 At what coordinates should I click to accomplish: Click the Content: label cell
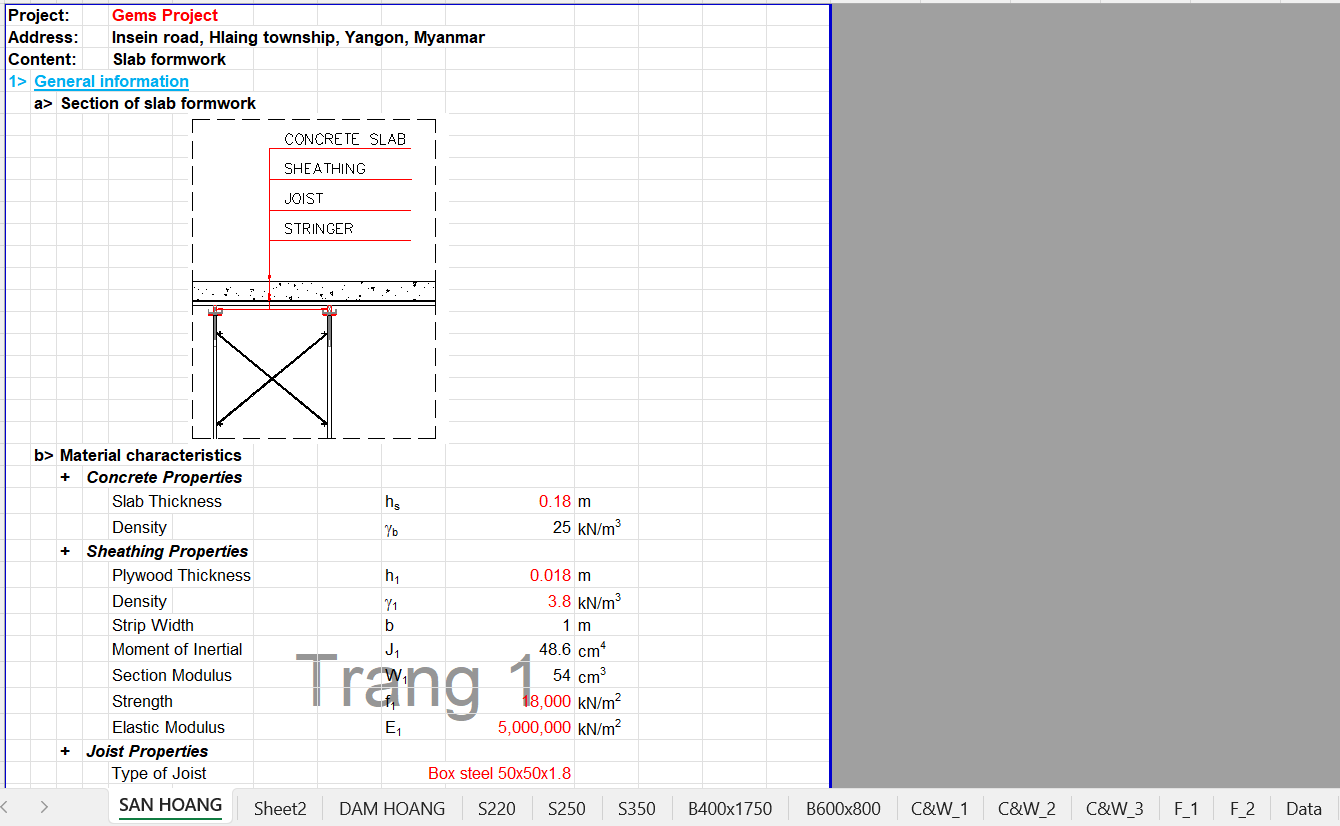[42, 59]
